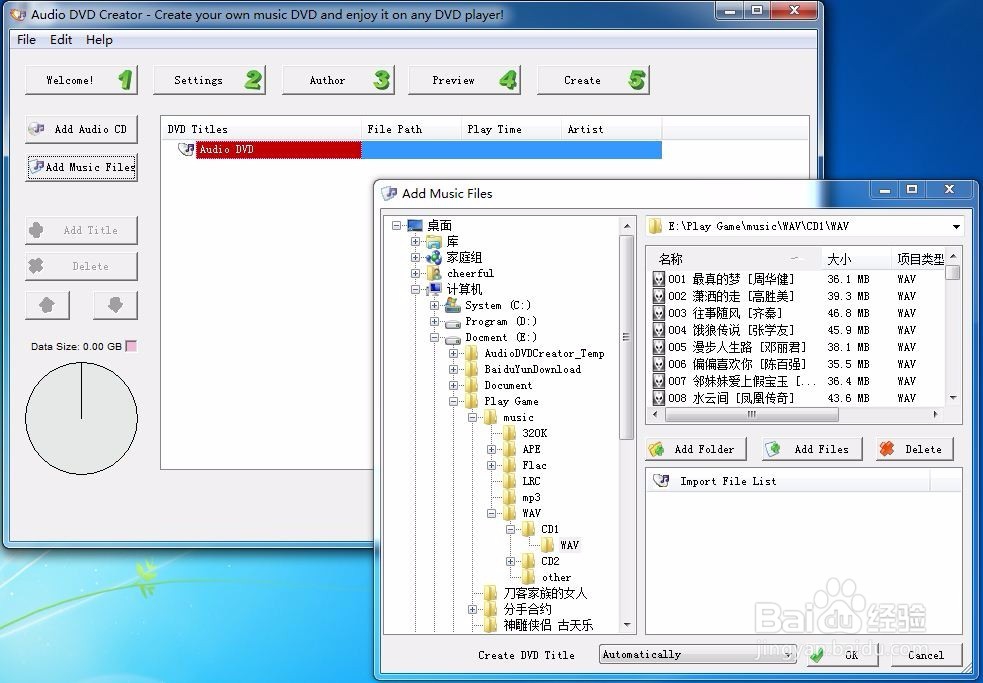
Task: Expand the AudioDVDCreator_Temp folder node
Action: pyautogui.click(x=453, y=354)
